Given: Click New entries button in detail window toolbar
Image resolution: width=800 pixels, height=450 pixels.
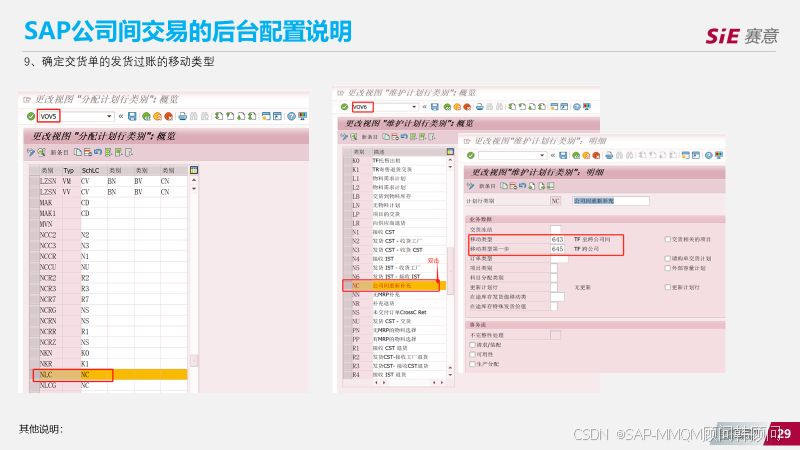Looking at the screenshot, I should pos(487,186).
